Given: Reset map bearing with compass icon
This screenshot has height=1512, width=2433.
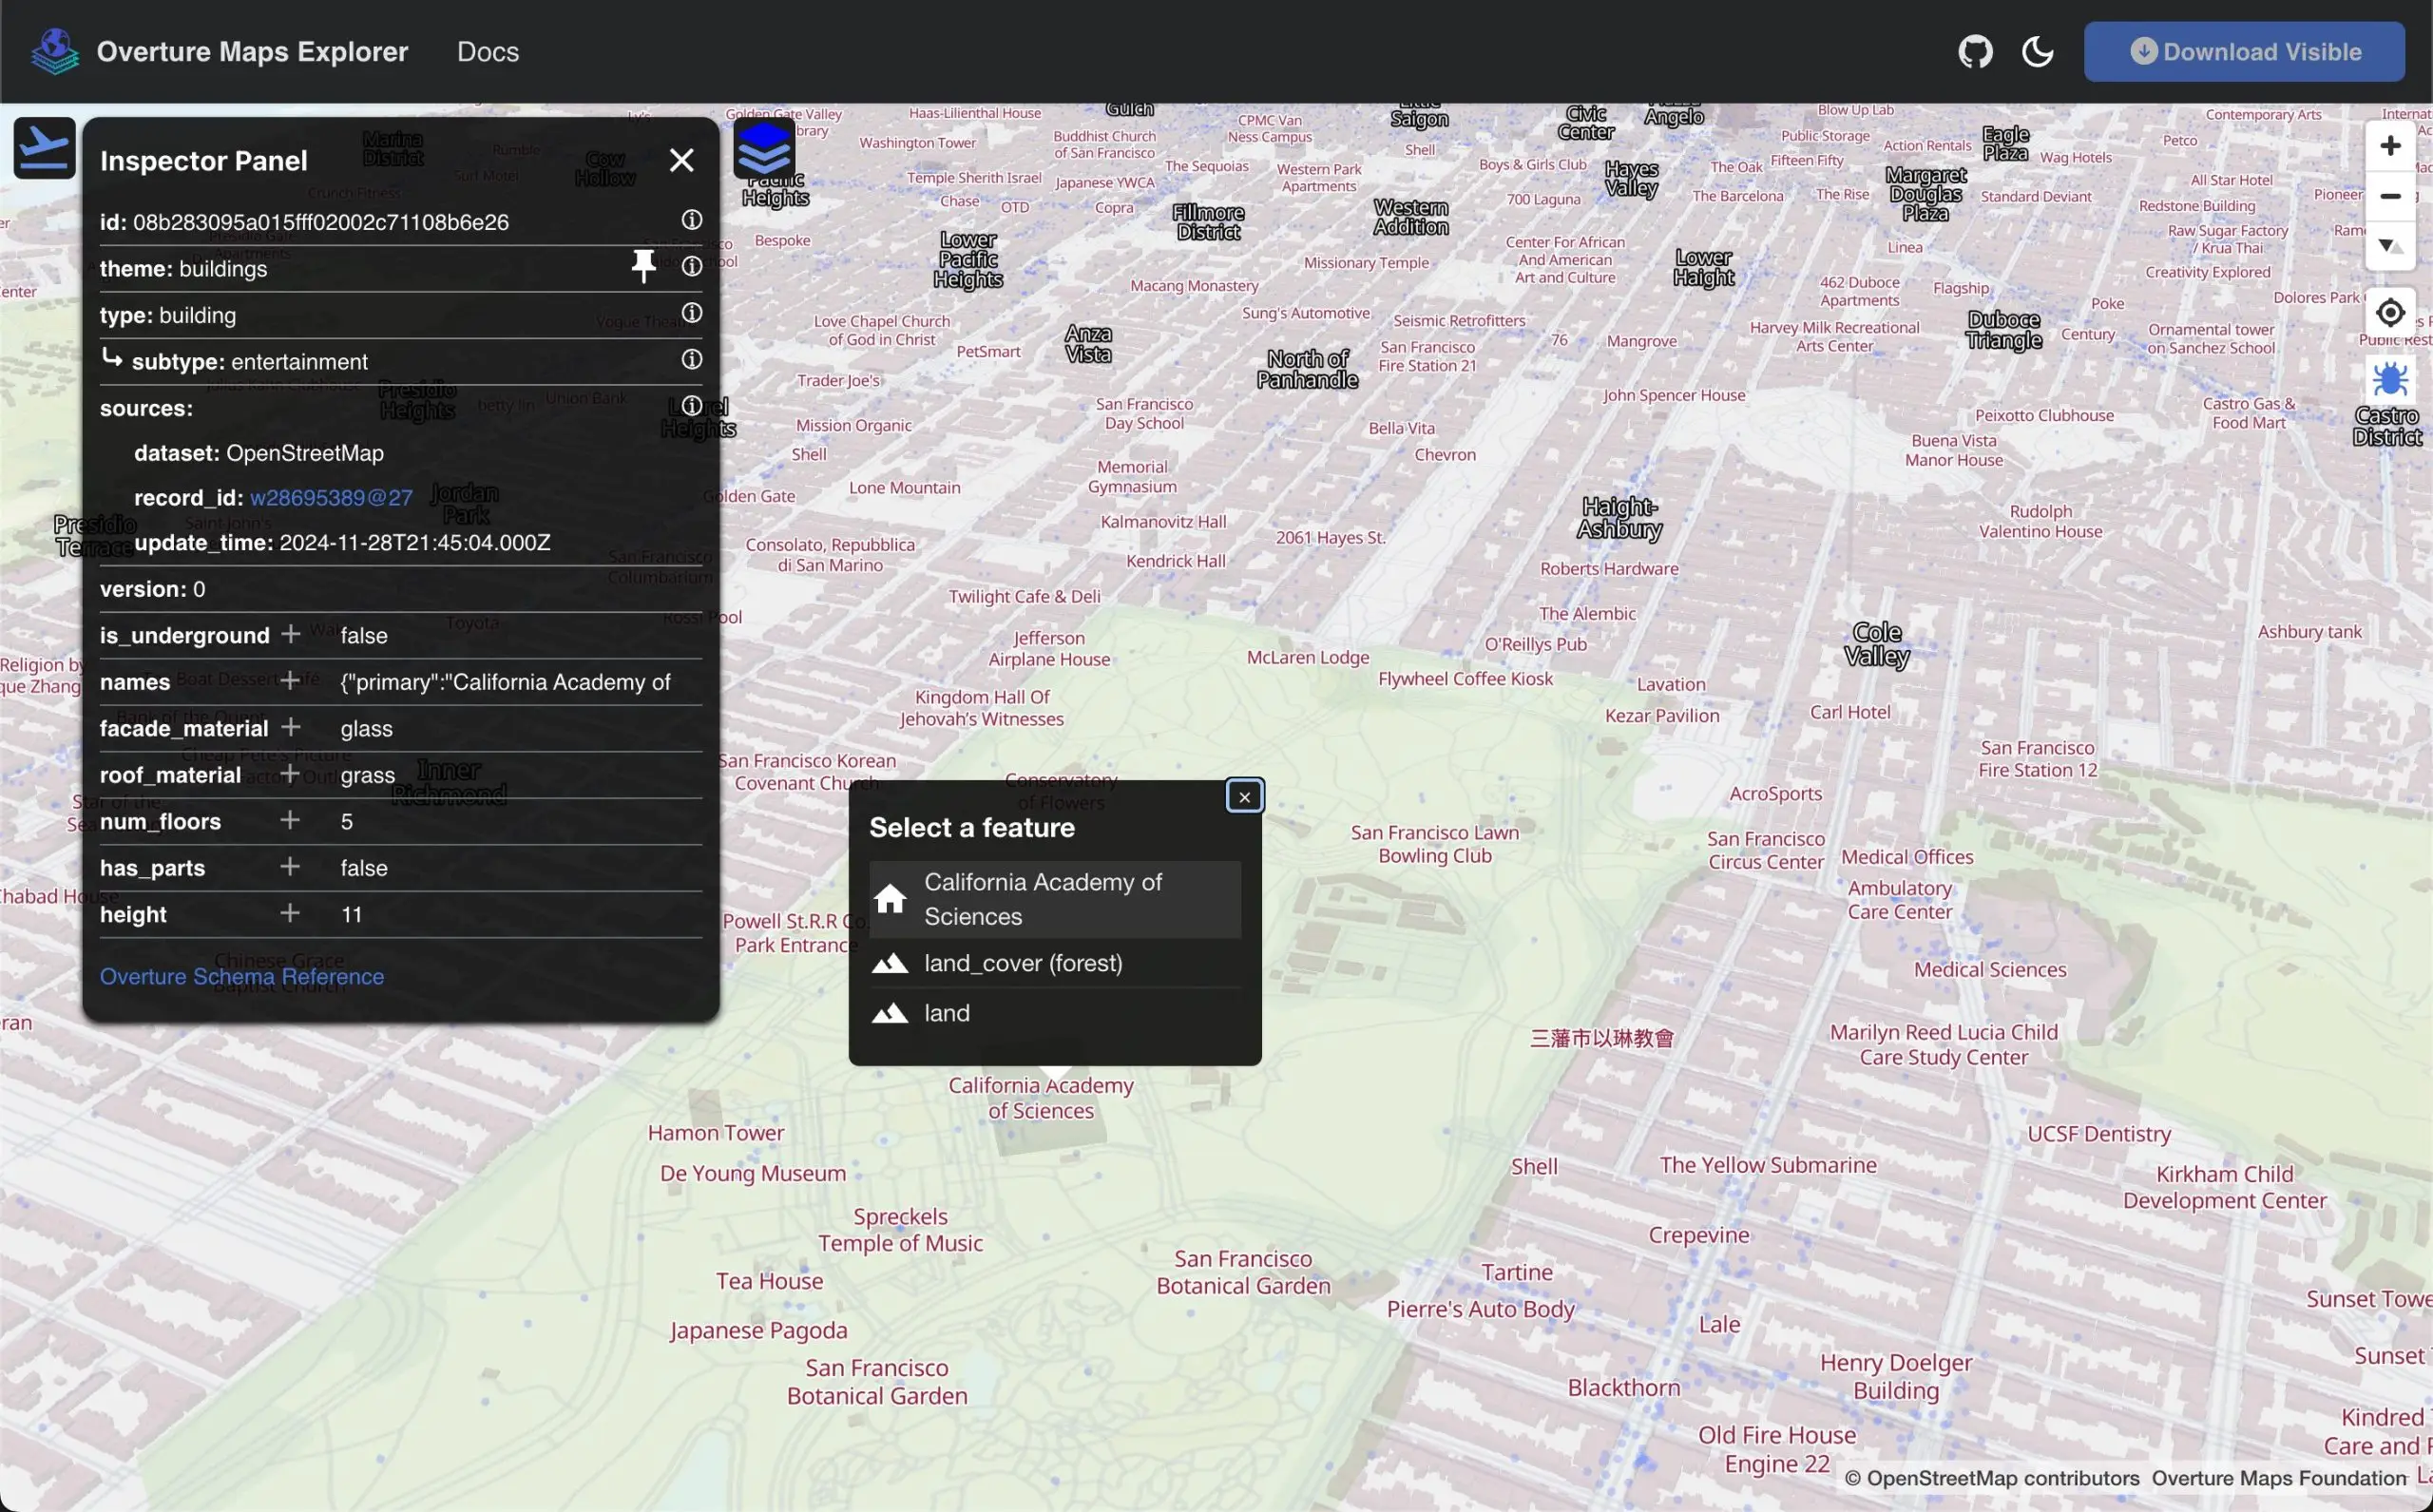Looking at the screenshot, I should coord(2390,245).
